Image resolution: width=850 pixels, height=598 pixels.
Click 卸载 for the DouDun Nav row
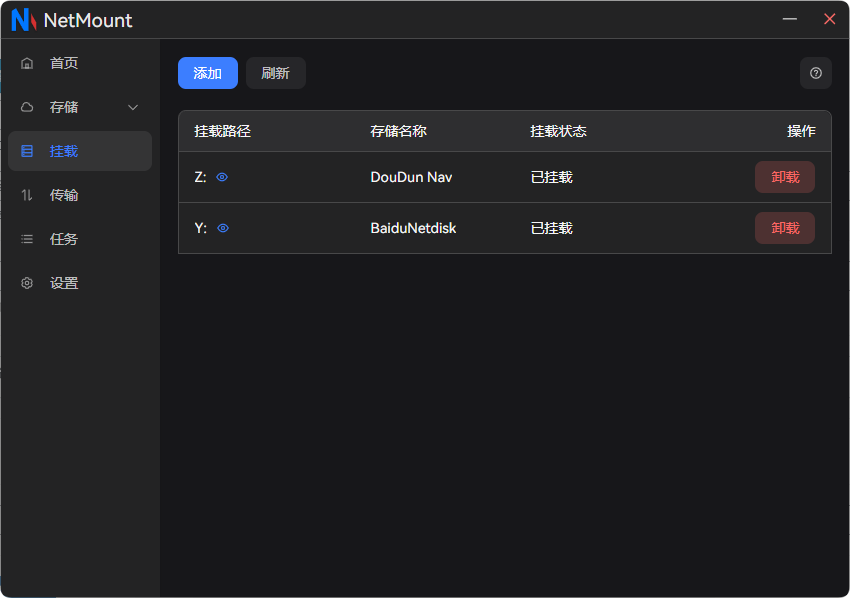pos(784,177)
